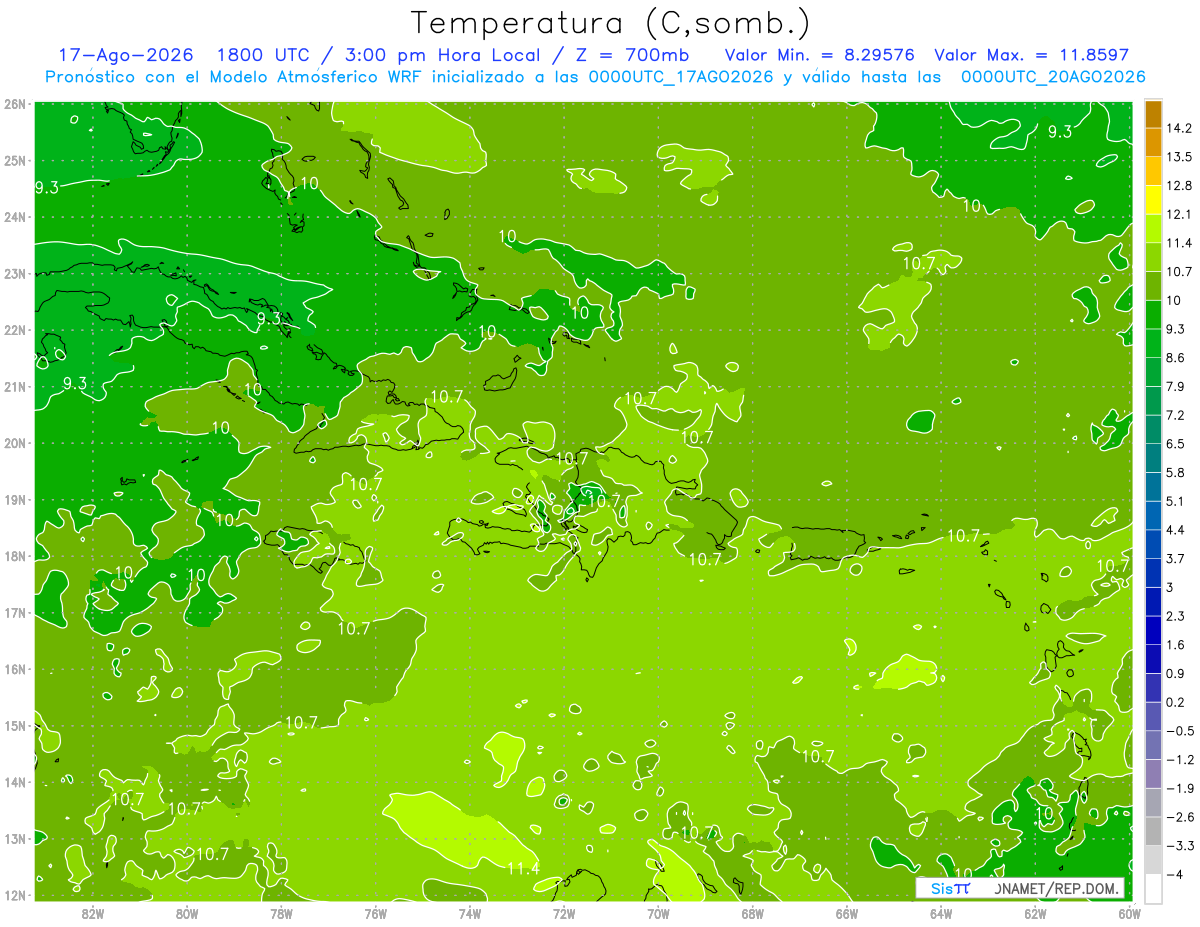Click the "3.7" legend value
Screen dimensions: 1200x927
(1176, 558)
